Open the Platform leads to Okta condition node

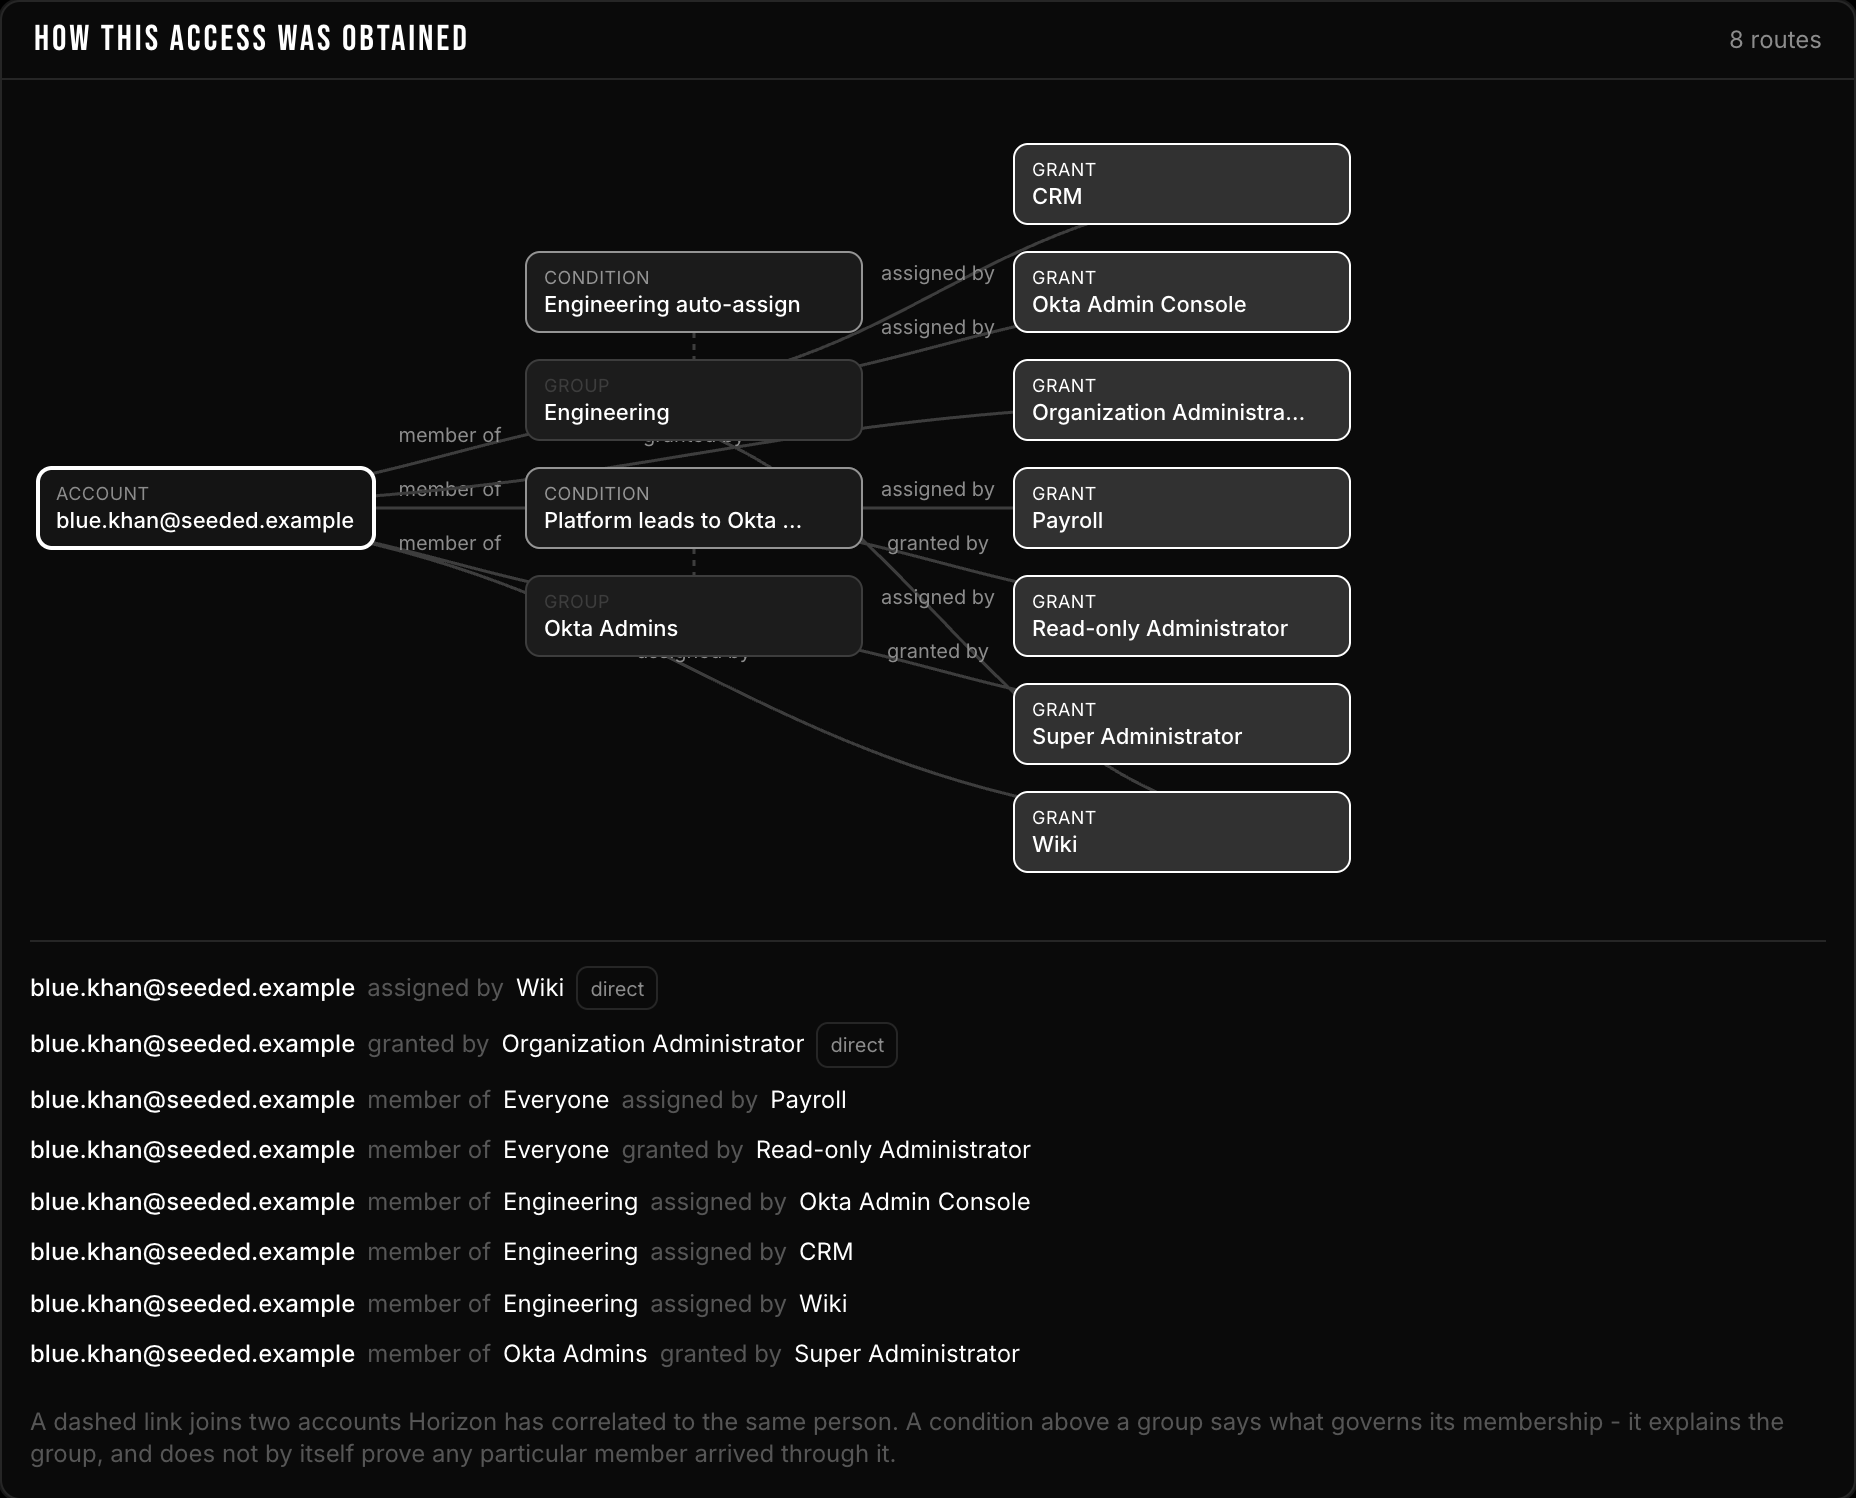click(694, 508)
